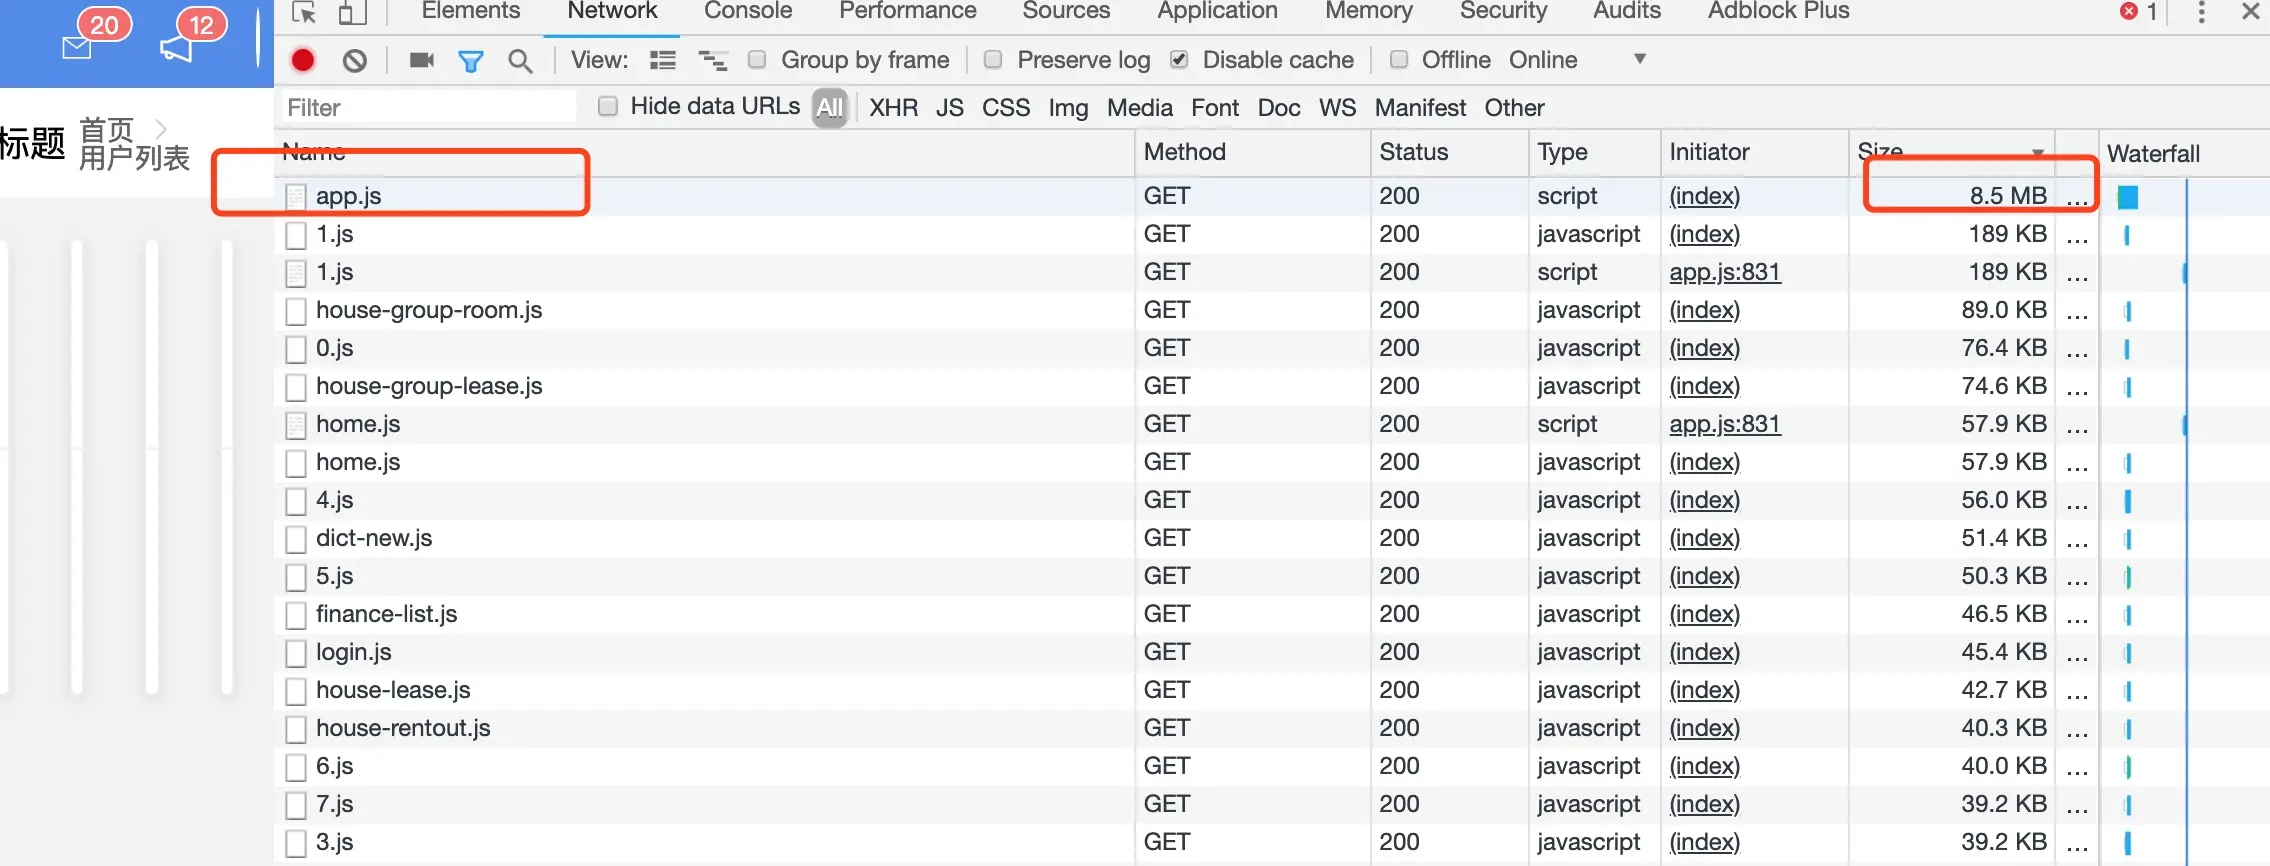This screenshot has width=2270, height=866.
Task: Filter requests by Doc
Action: coord(1279,108)
